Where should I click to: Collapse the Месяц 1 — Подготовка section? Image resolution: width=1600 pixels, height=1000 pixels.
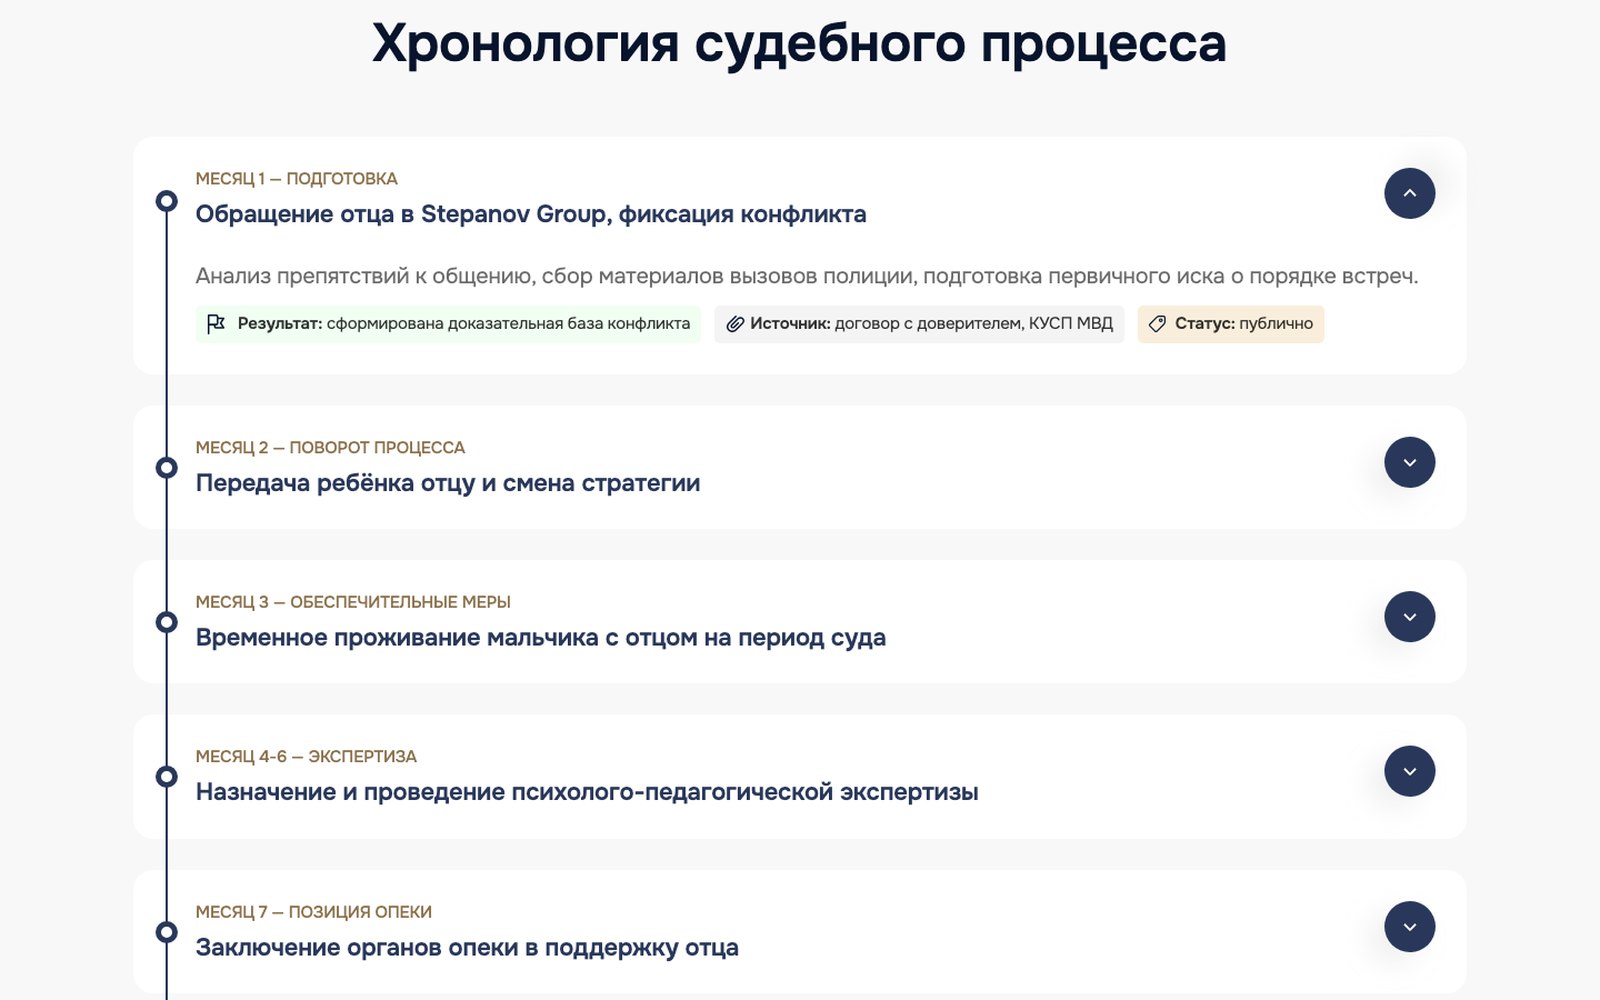[1409, 193]
